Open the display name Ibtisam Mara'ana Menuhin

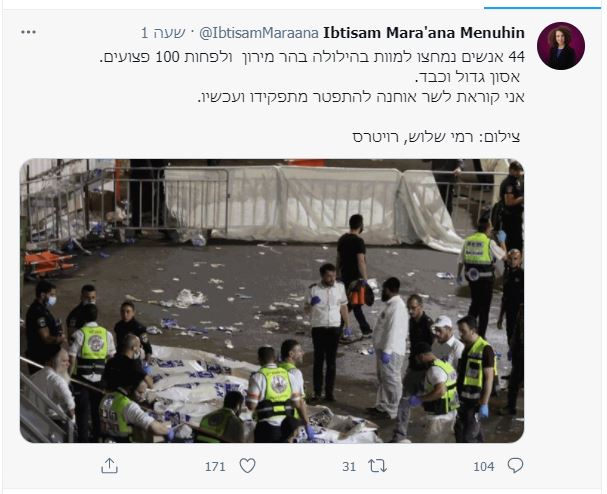(424, 33)
